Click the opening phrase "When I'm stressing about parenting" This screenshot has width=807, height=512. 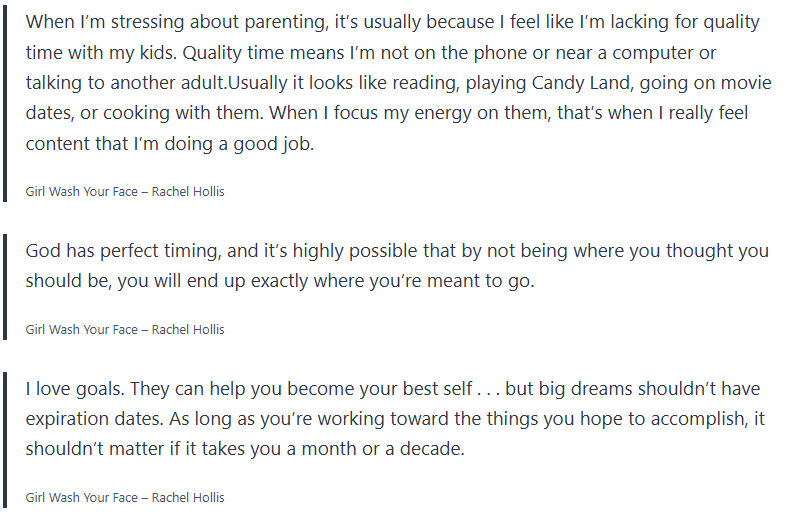click(165, 21)
